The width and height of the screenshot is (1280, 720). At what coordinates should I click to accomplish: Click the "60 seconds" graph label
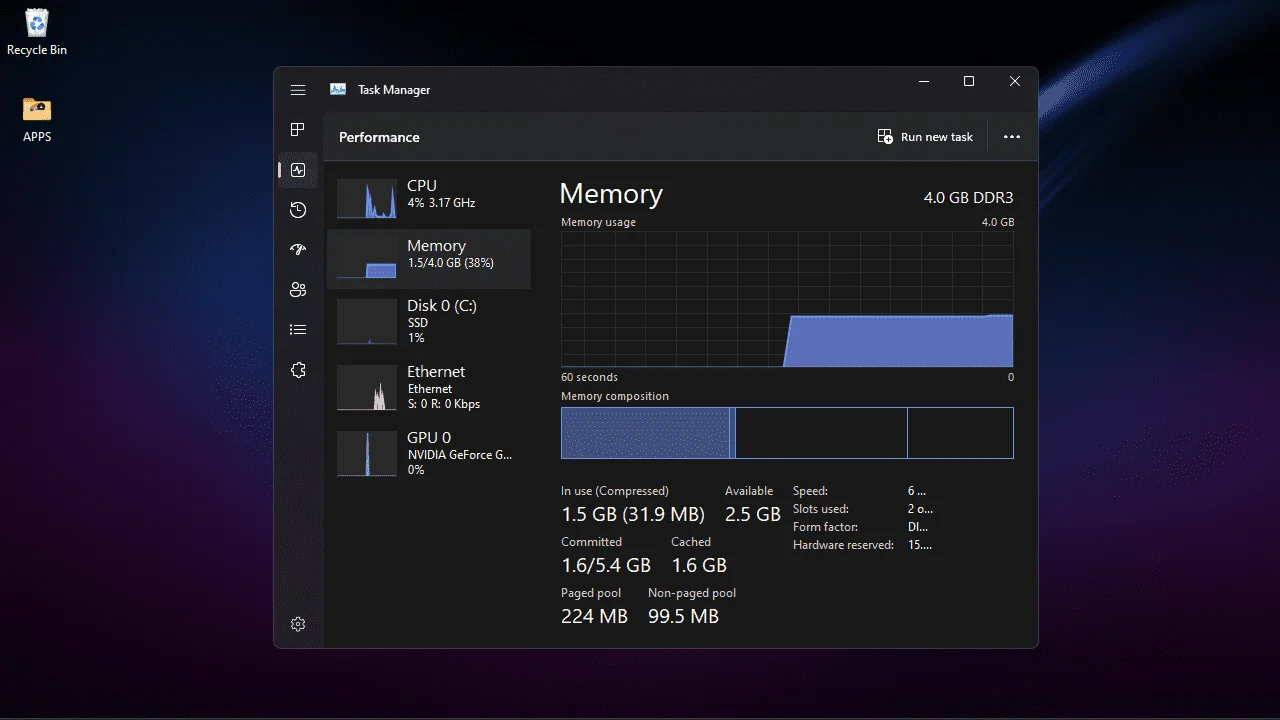(589, 377)
